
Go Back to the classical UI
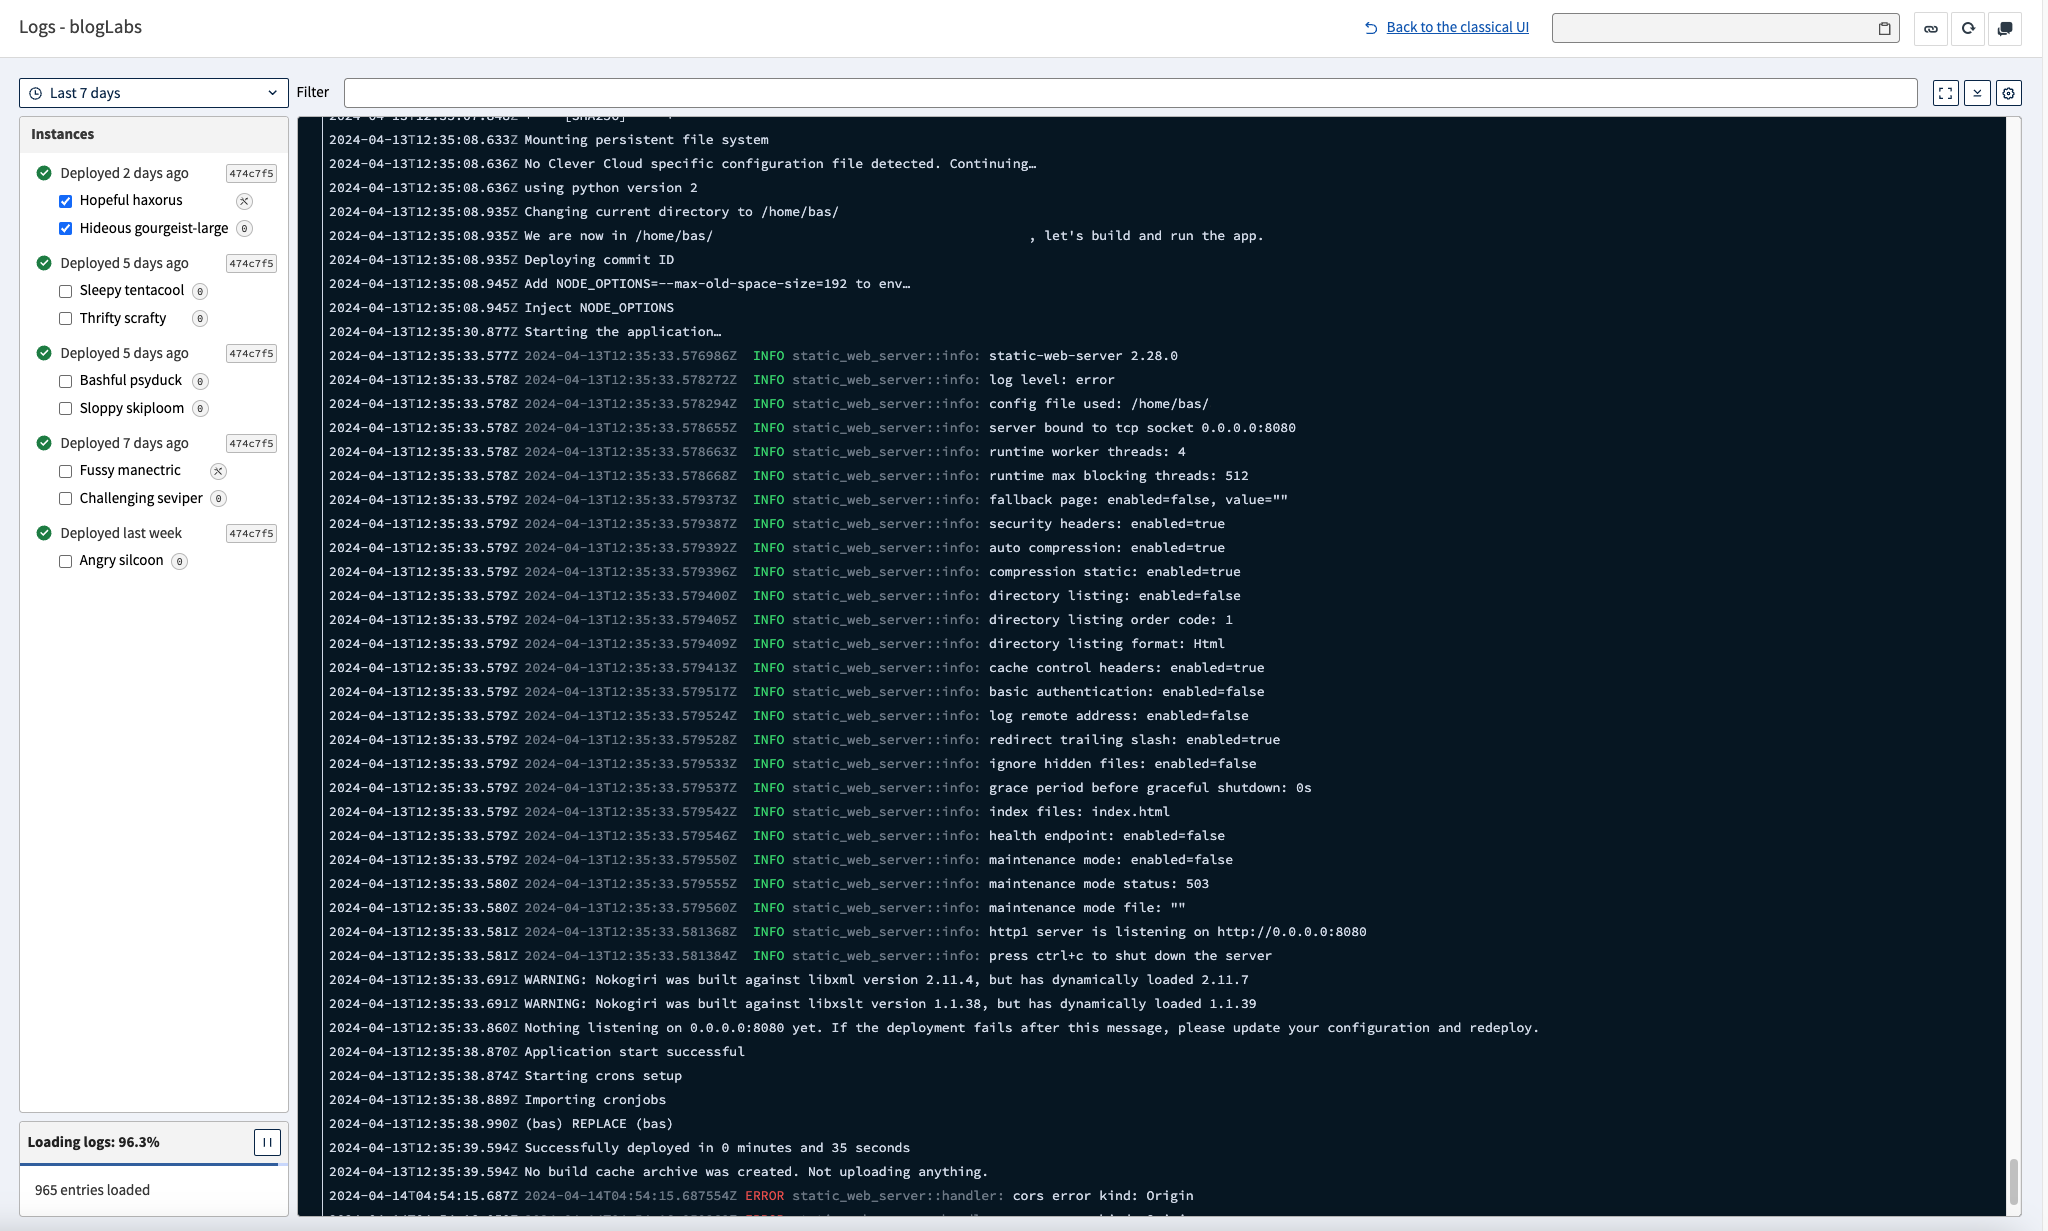pos(1456,27)
